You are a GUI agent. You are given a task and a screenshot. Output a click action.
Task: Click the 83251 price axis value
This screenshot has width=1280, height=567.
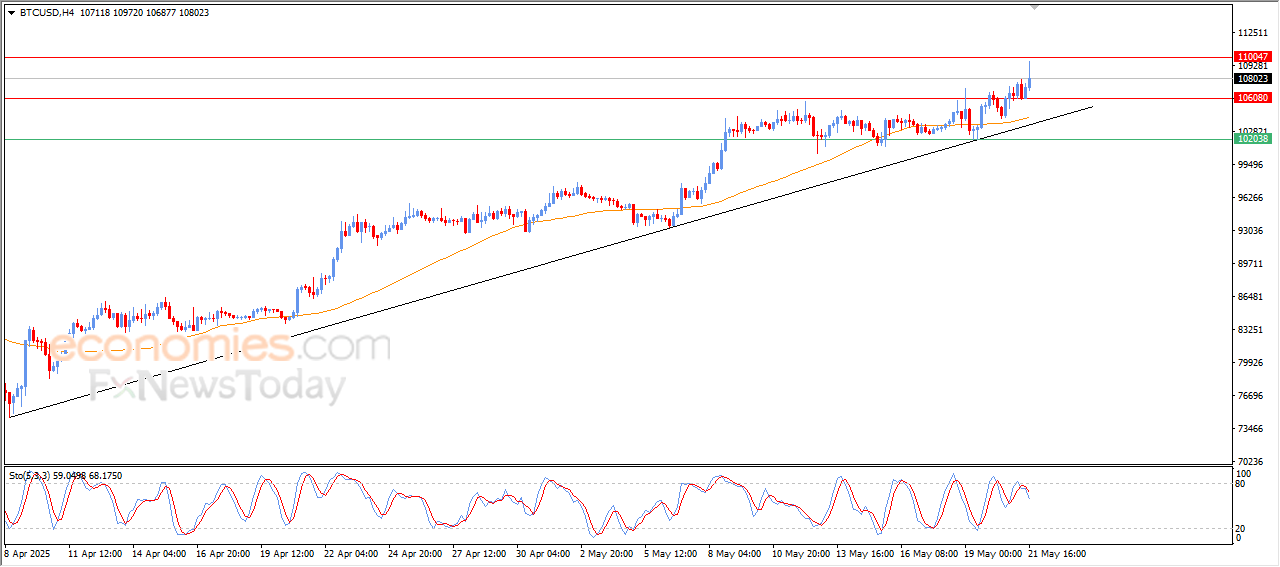click(1253, 329)
